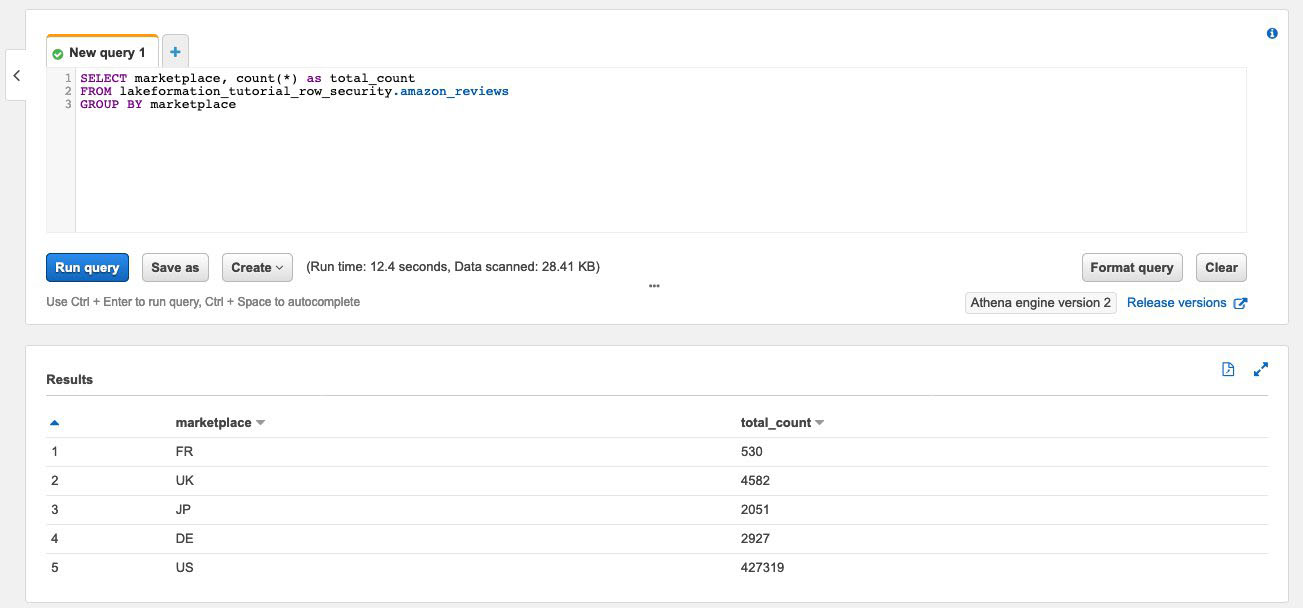The image size is (1303, 608).
Task: Toggle the ascending sort triangle on the row column
Action: (x=55, y=421)
